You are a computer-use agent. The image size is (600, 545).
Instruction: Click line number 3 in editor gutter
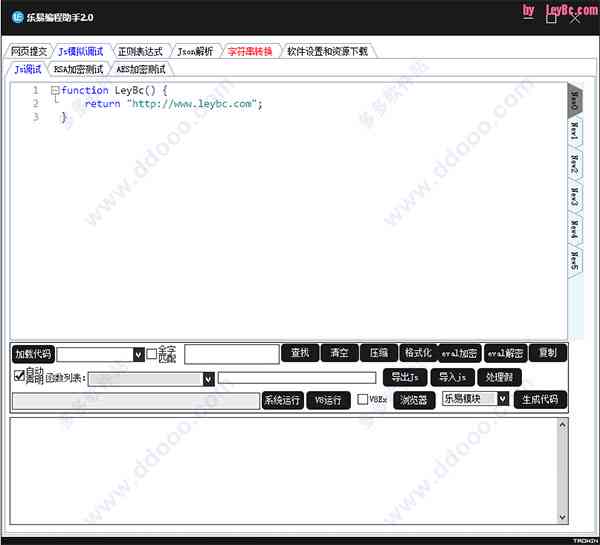pos(36,116)
